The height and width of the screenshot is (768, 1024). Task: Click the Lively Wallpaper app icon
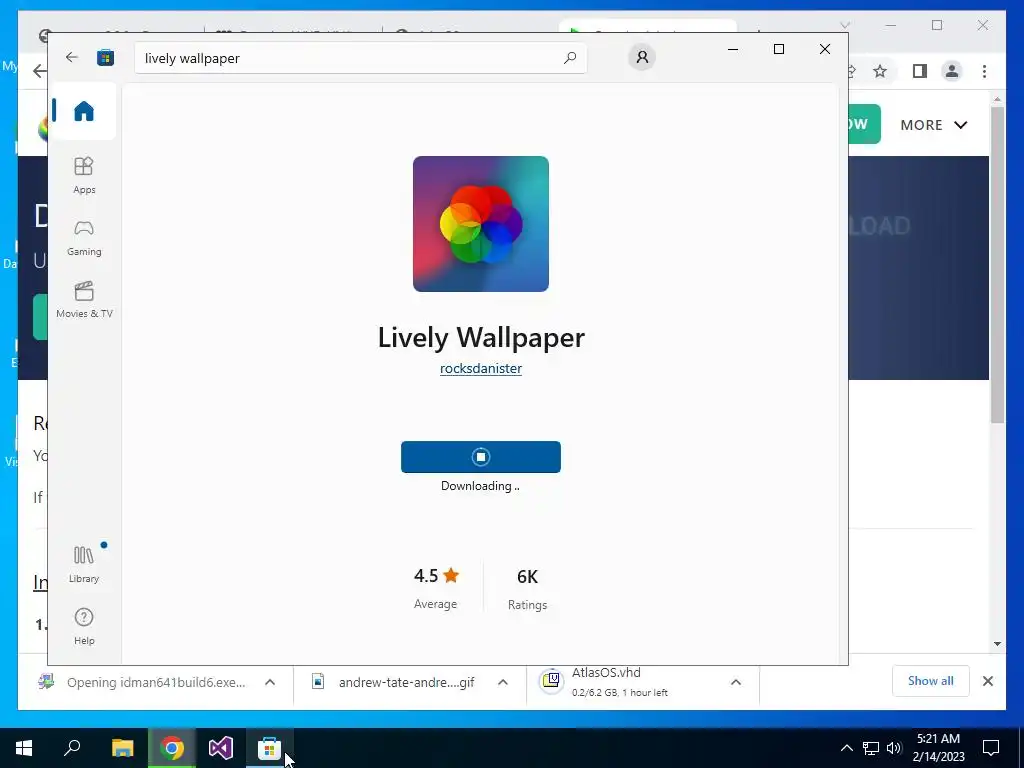point(481,224)
